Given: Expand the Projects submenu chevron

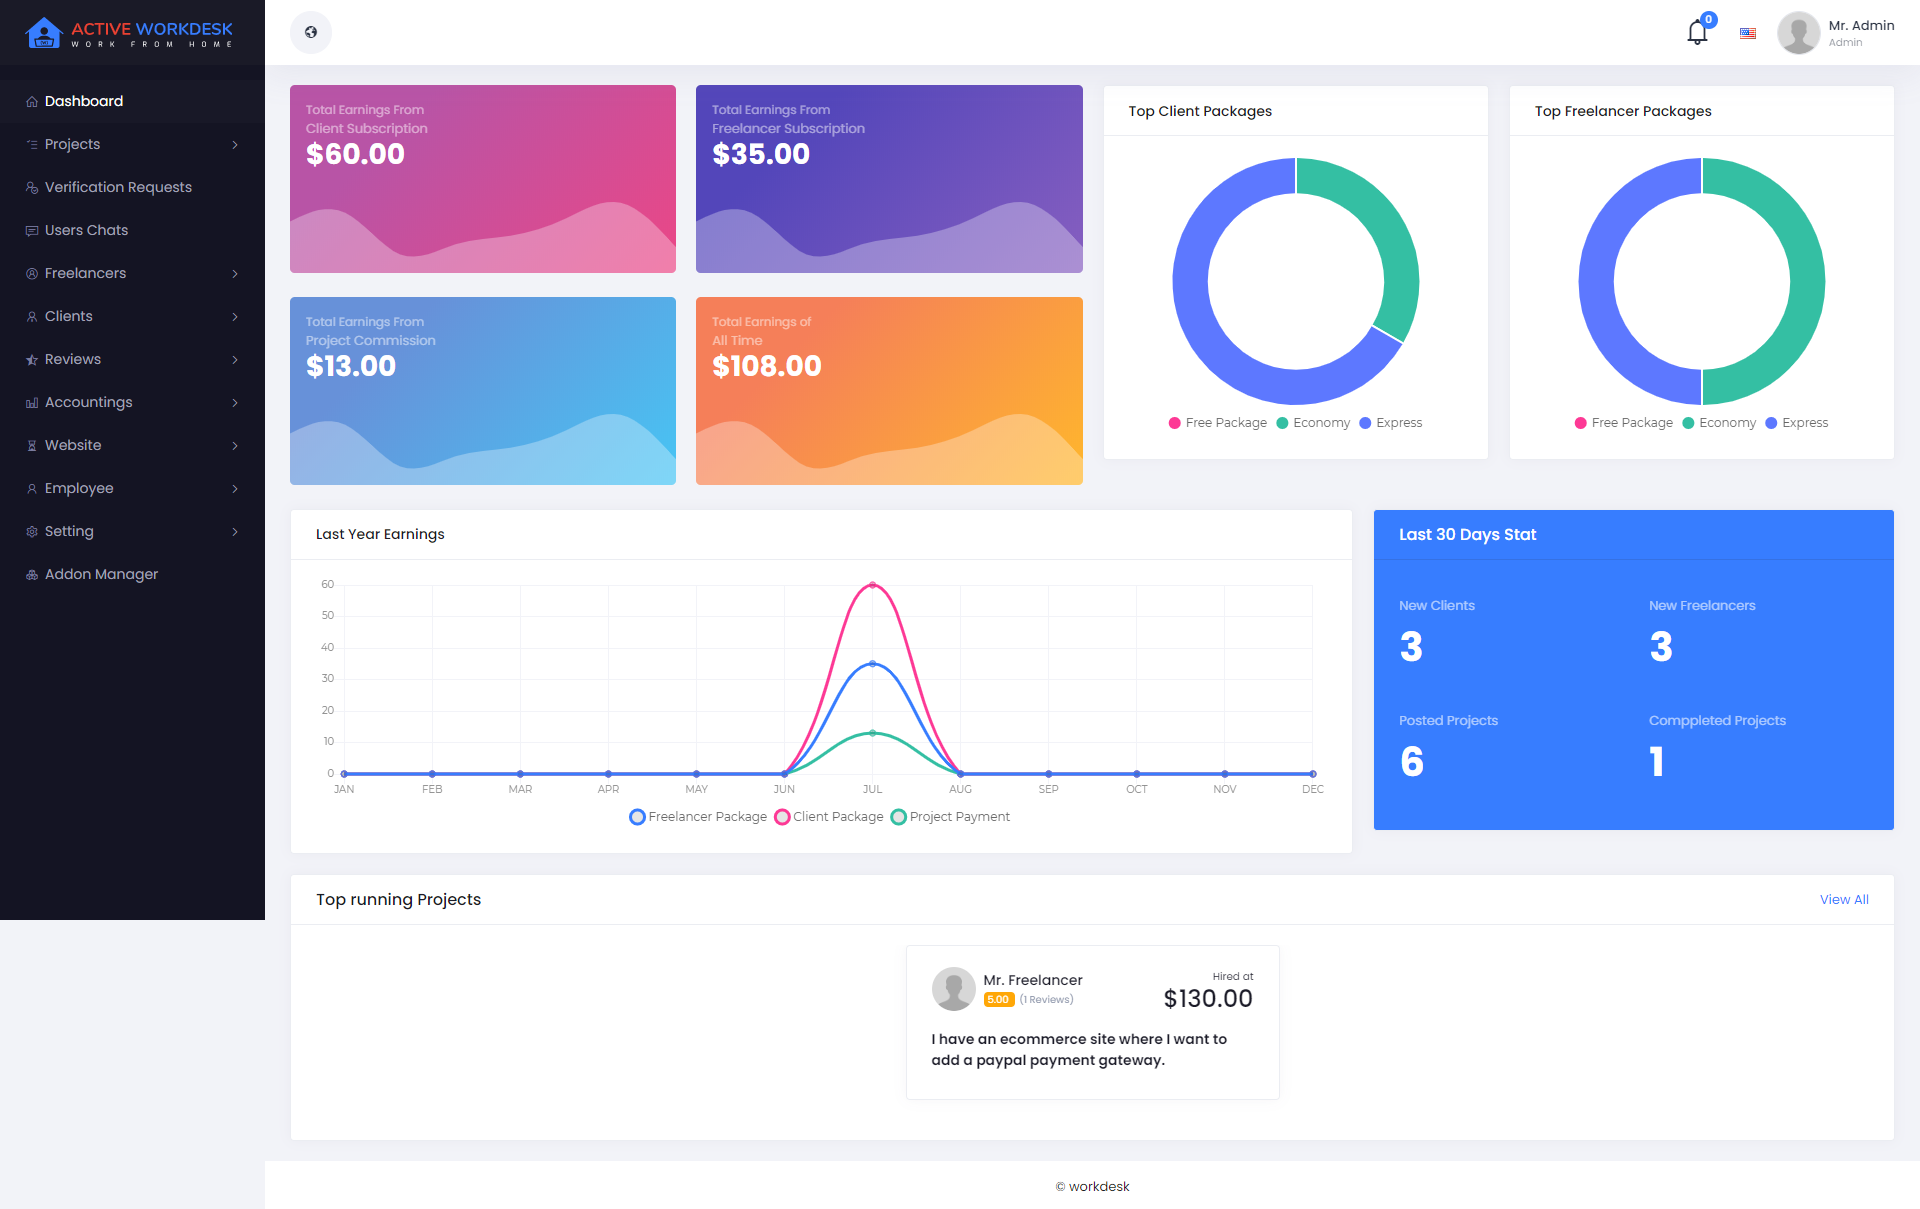Looking at the screenshot, I should click(235, 144).
